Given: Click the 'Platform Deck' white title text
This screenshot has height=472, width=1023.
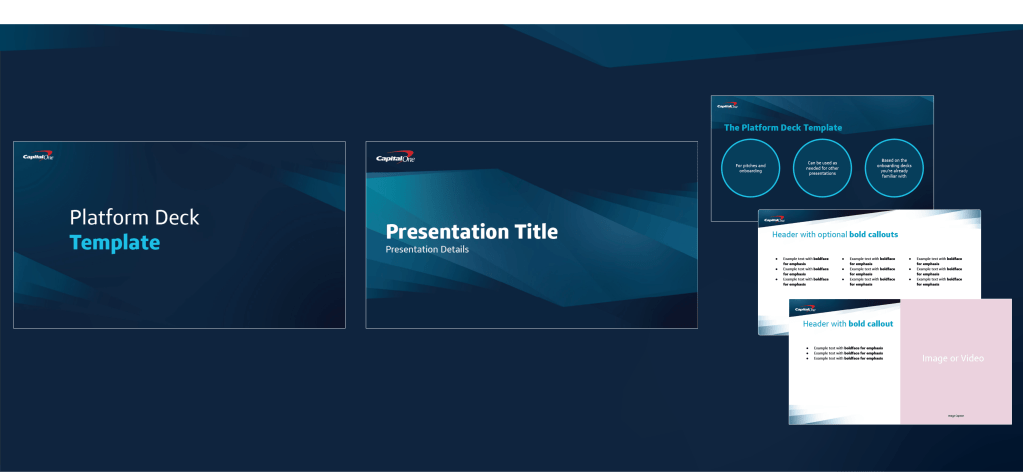Looking at the screenshot, I should [x=134, y=217].
